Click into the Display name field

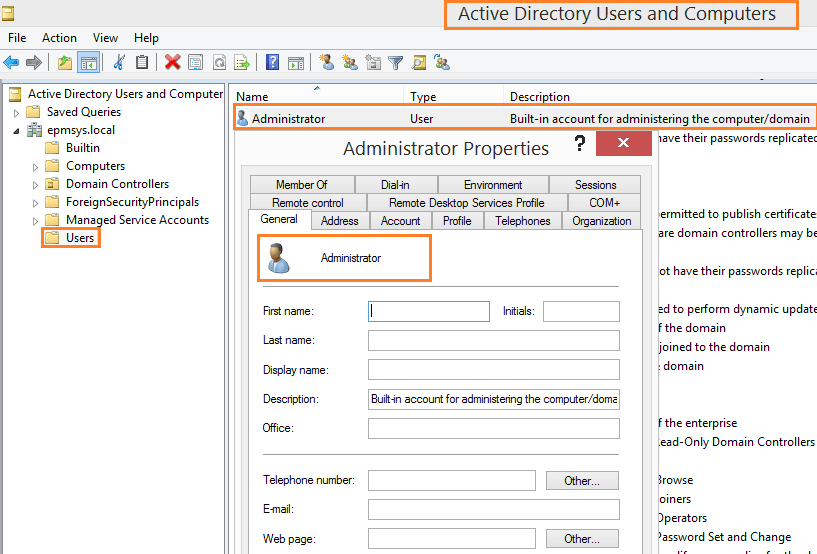494,370
